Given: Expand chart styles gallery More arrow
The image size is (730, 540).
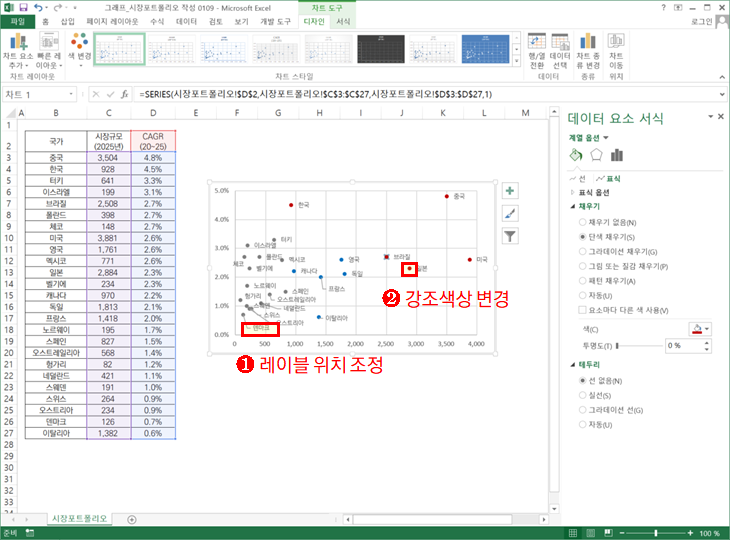Looking at the screenshot, I should tap(516, 61).
